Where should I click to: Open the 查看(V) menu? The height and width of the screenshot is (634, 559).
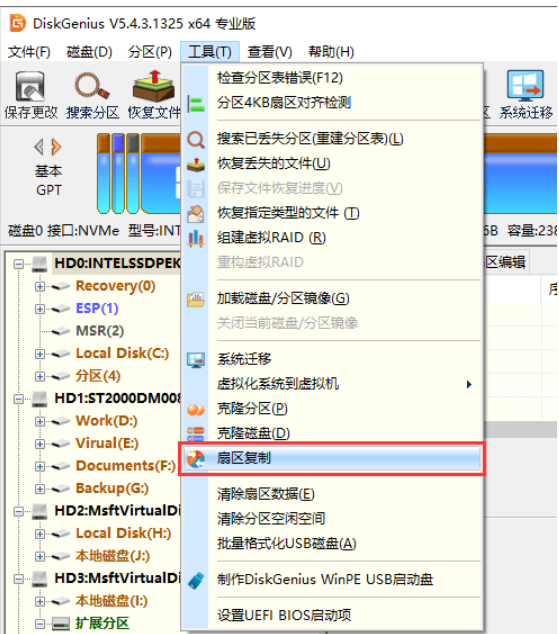(270, 52)
